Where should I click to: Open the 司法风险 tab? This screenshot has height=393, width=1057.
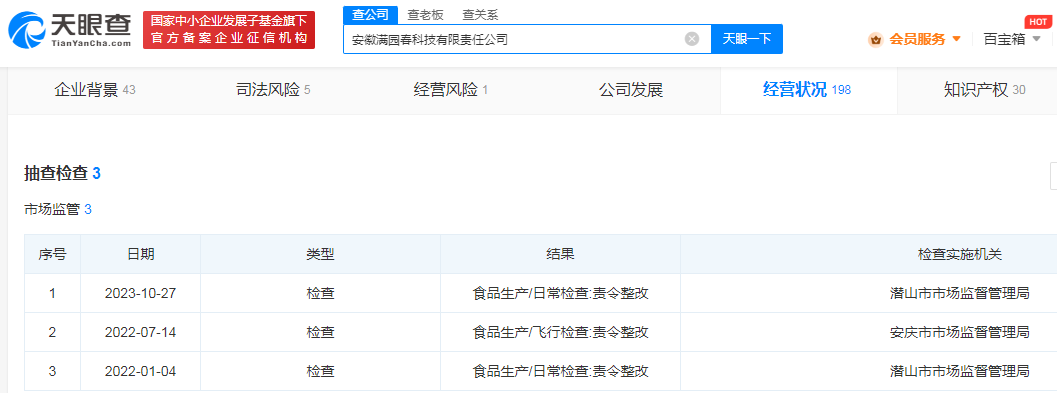coord(273,90)
